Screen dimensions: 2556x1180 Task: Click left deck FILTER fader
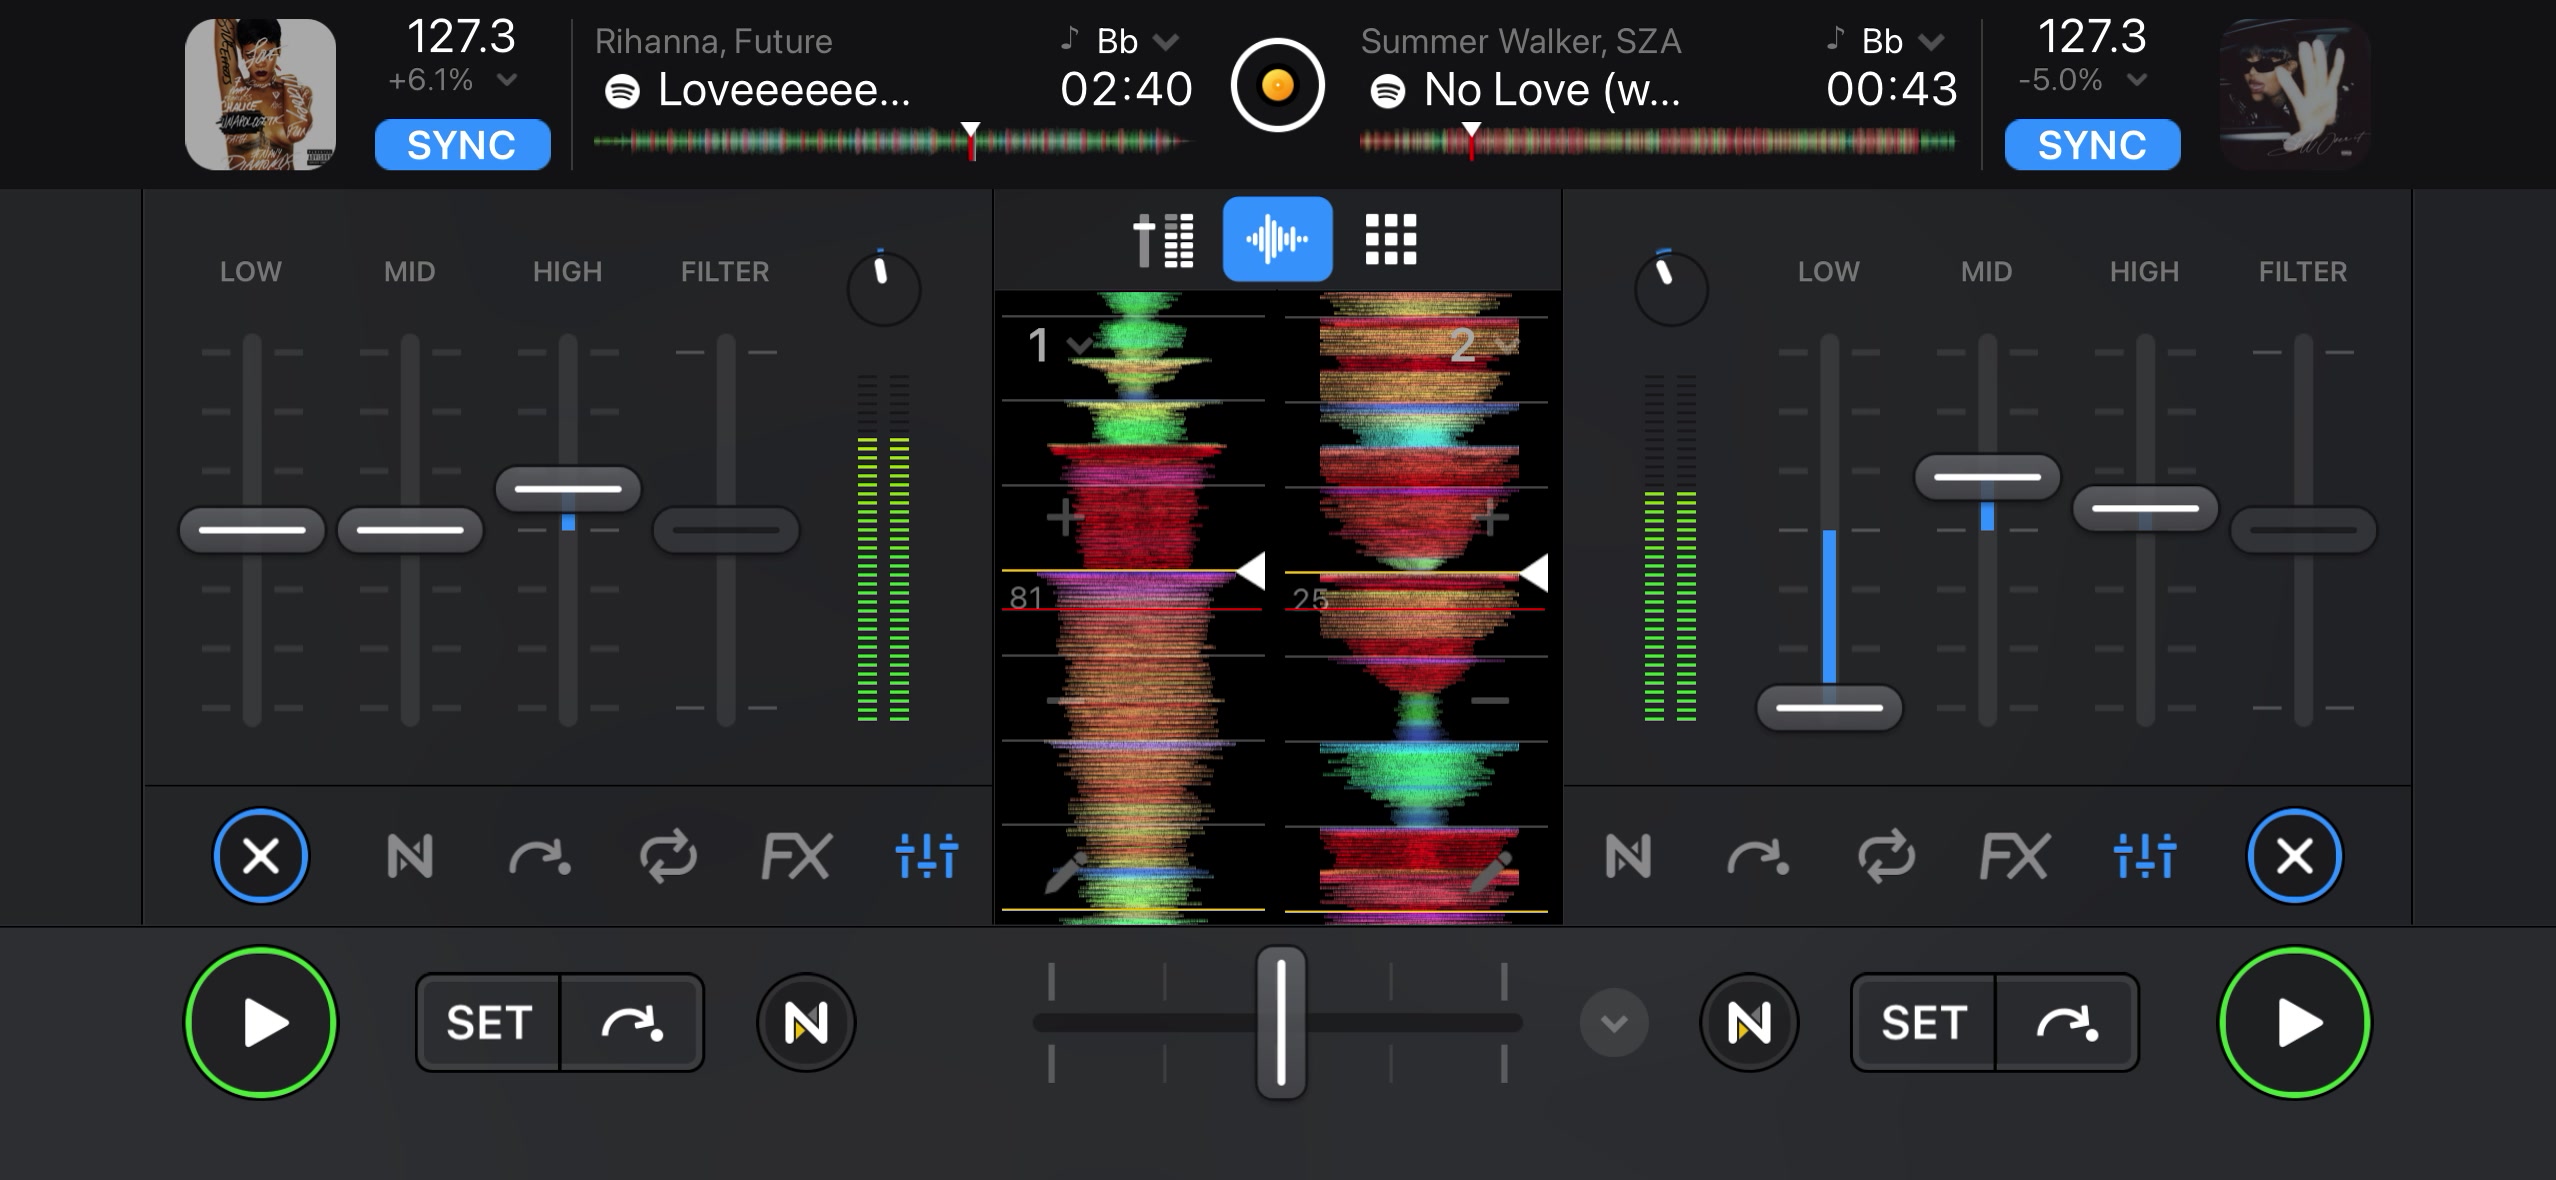pos(726,529)
